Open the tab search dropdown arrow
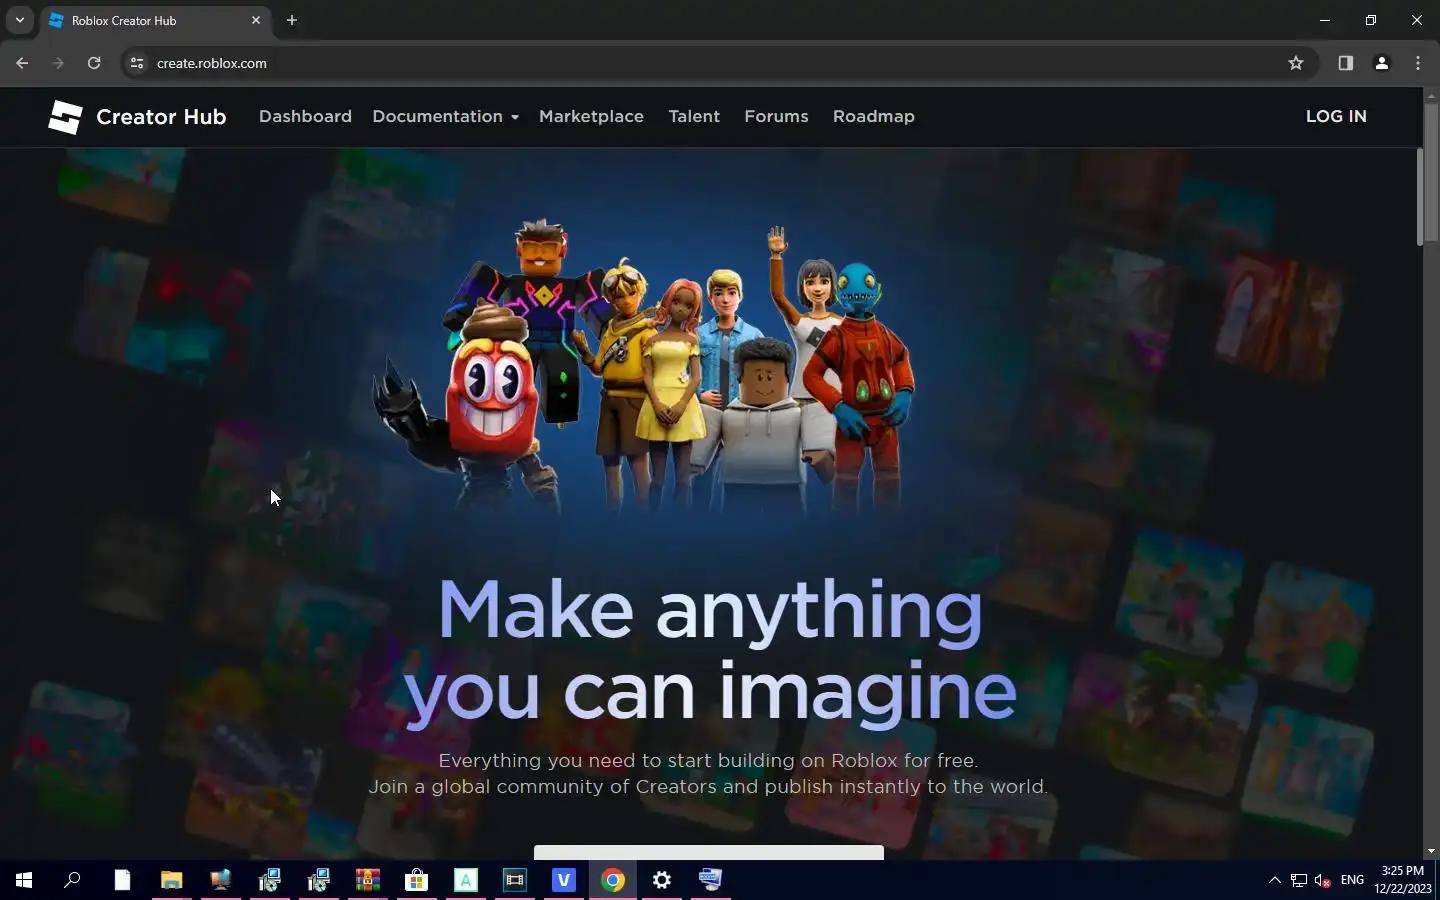The image size is (1440, 900). click(x=19, y=20)
